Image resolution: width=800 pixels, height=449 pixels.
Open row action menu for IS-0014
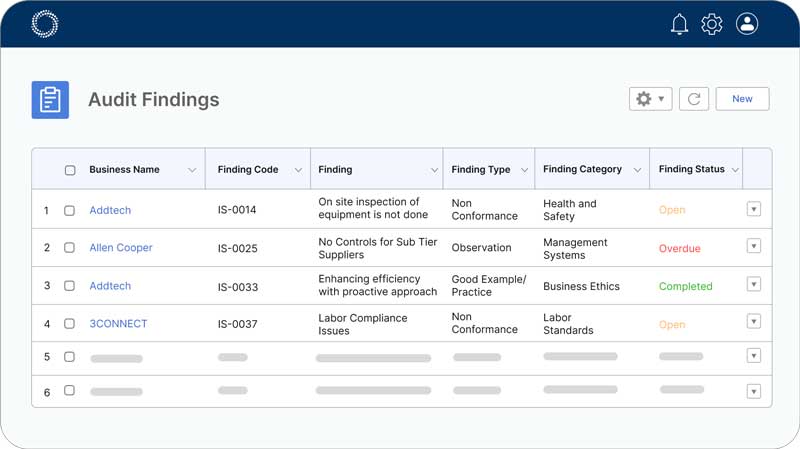[754, 209]
